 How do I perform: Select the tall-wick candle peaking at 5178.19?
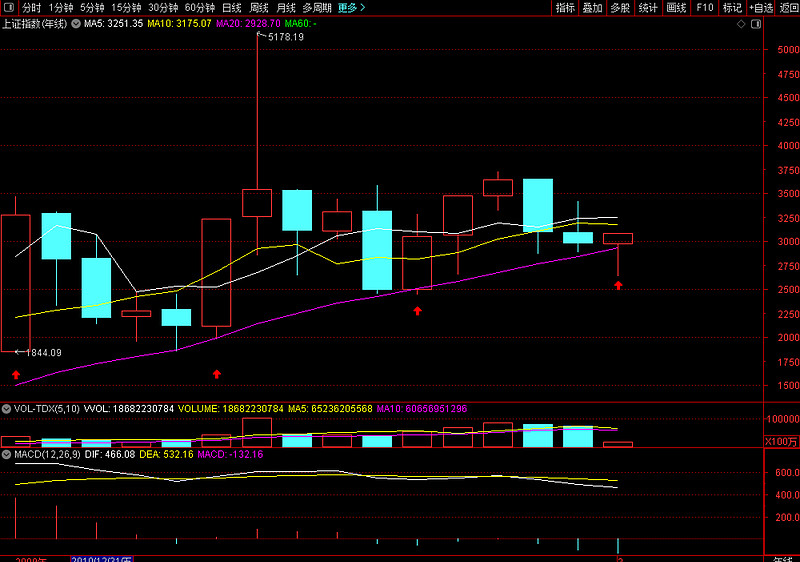pos(257,202)
